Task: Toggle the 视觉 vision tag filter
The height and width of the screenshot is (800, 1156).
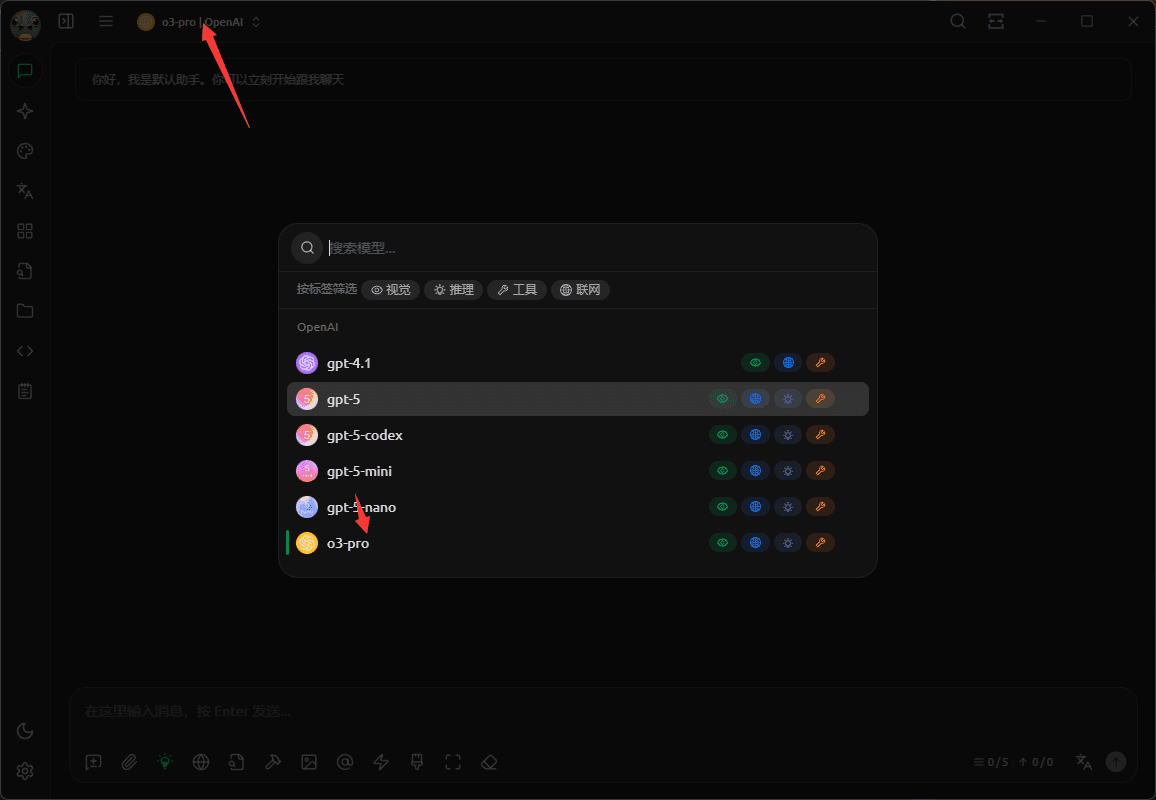Action: pyautogui.click(x=390, y=290)
